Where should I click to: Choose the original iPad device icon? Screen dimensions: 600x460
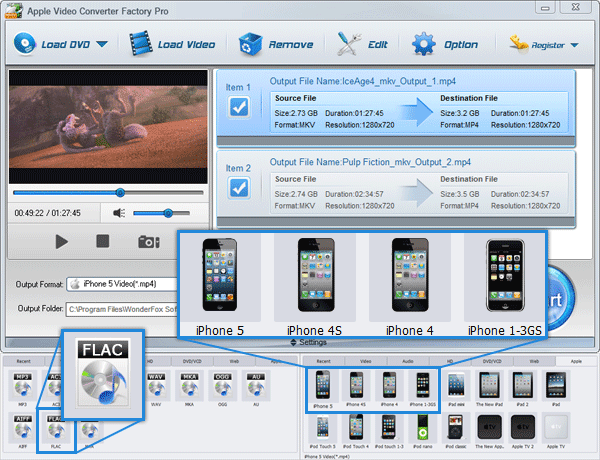pyautogui.click(x=556, y=389)
